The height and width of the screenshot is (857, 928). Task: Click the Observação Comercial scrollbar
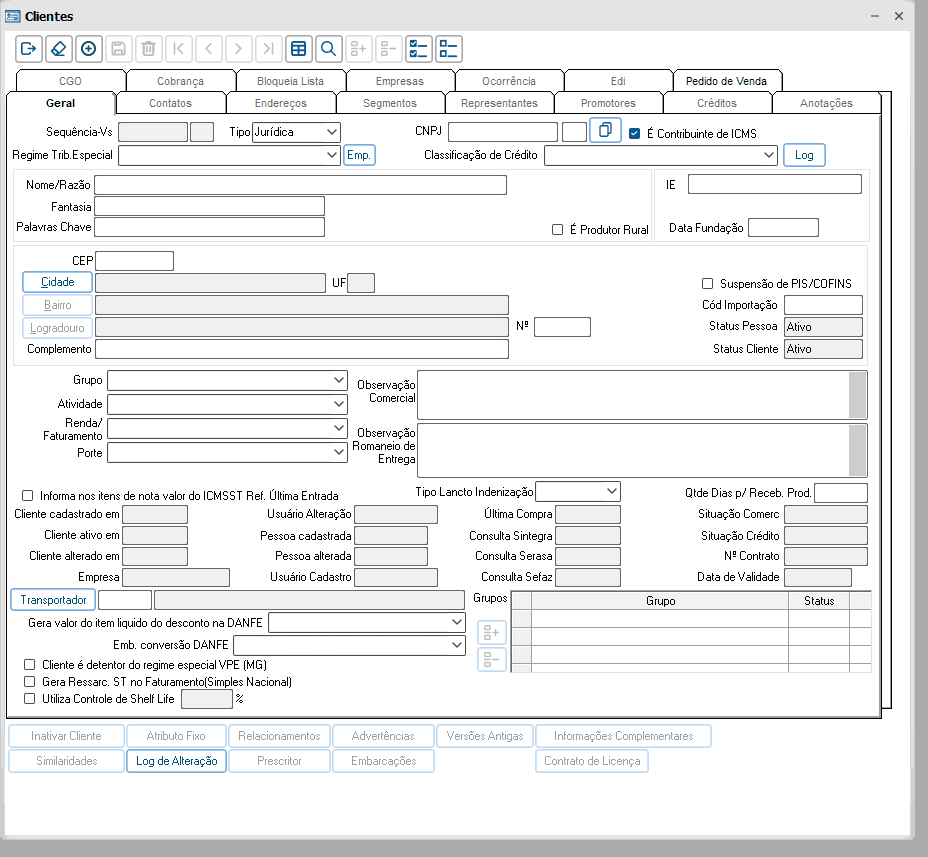coord(857,395)
